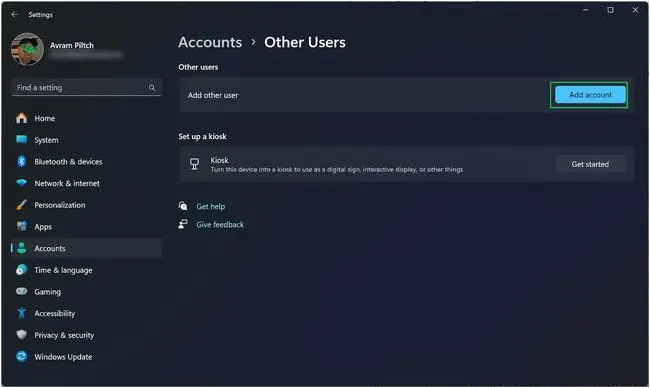Image resolution: width=650 pixels, height=388 pixels.
Task: Click the Apps grid icon in sidebar
Action: pos(22,226)
